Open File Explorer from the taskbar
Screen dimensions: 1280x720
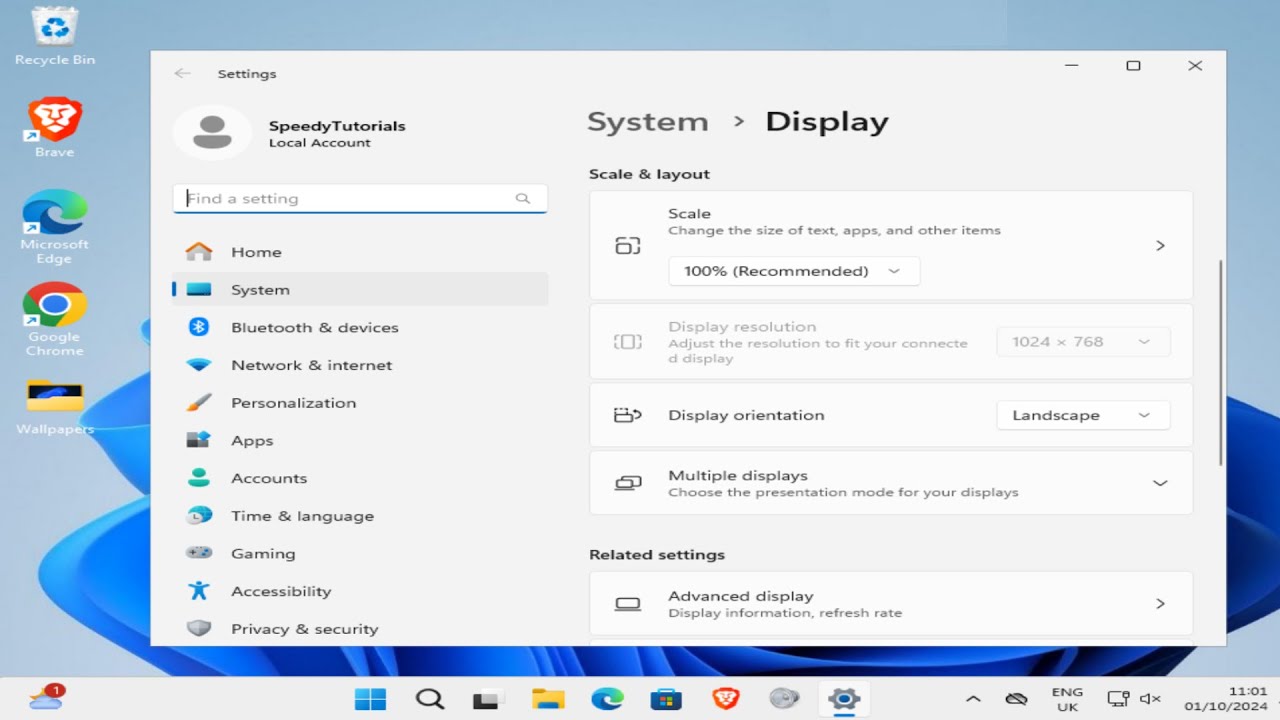tap(548, 699)
